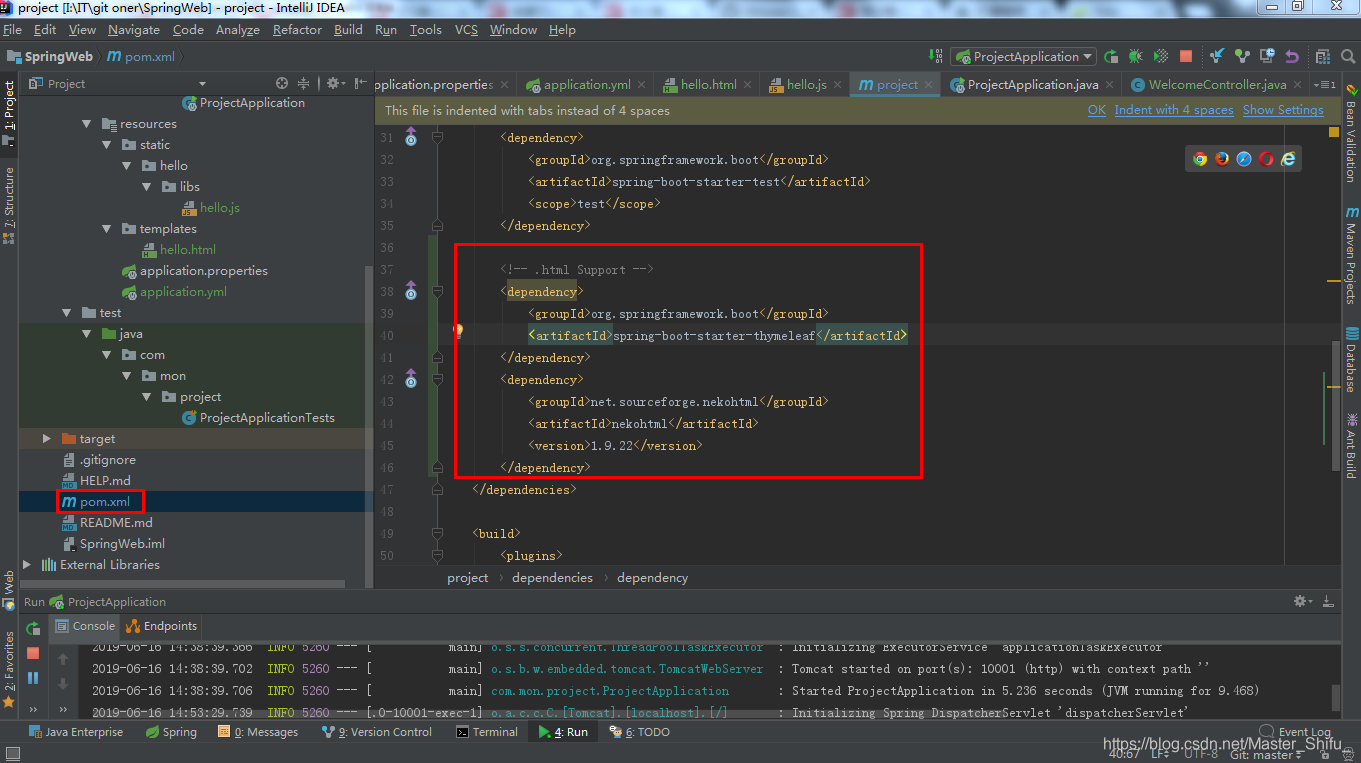Show hidden editor tabs list

tap(1325, 84)
